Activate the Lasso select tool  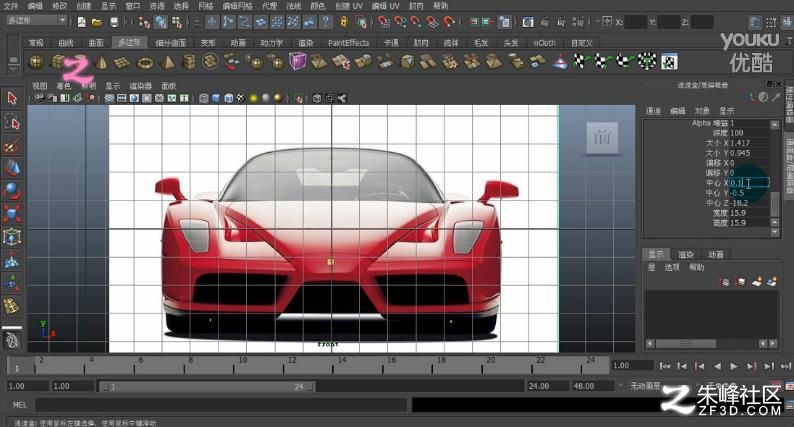[x=12, y=122]
